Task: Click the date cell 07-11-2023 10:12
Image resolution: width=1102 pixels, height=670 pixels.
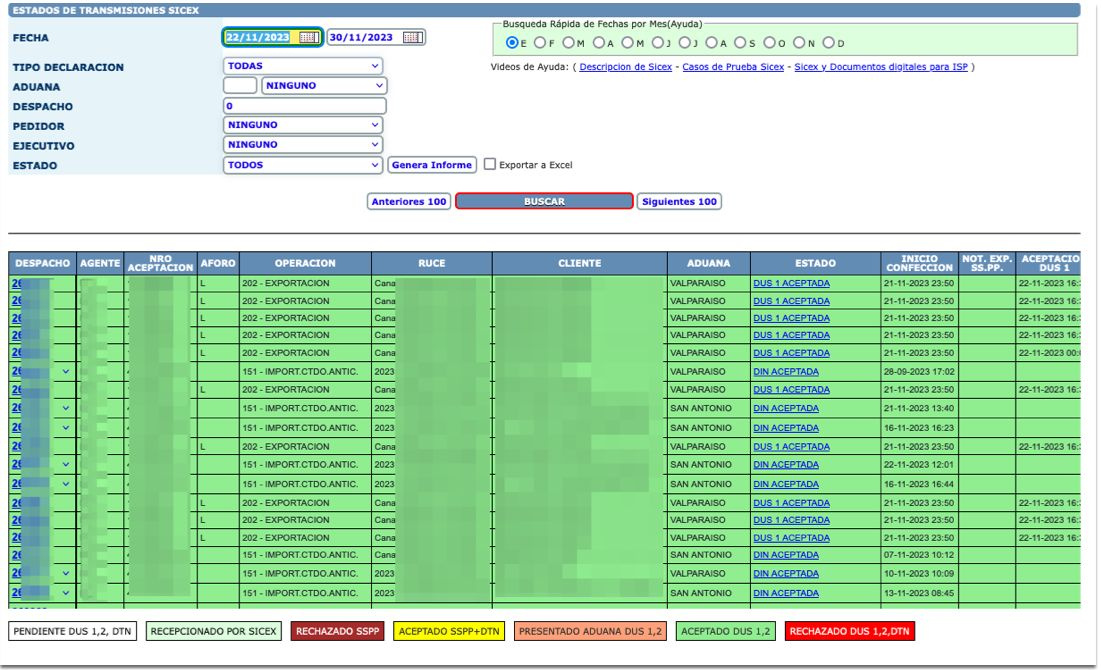Action: tap(919, 555)
